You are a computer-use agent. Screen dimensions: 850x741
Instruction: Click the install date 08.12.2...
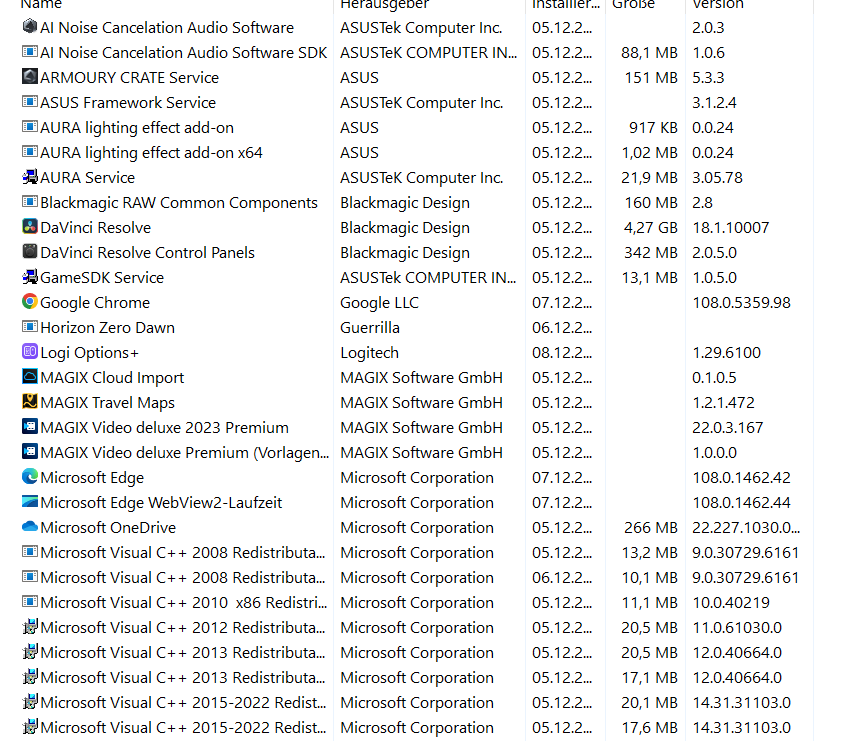point(562,352)
